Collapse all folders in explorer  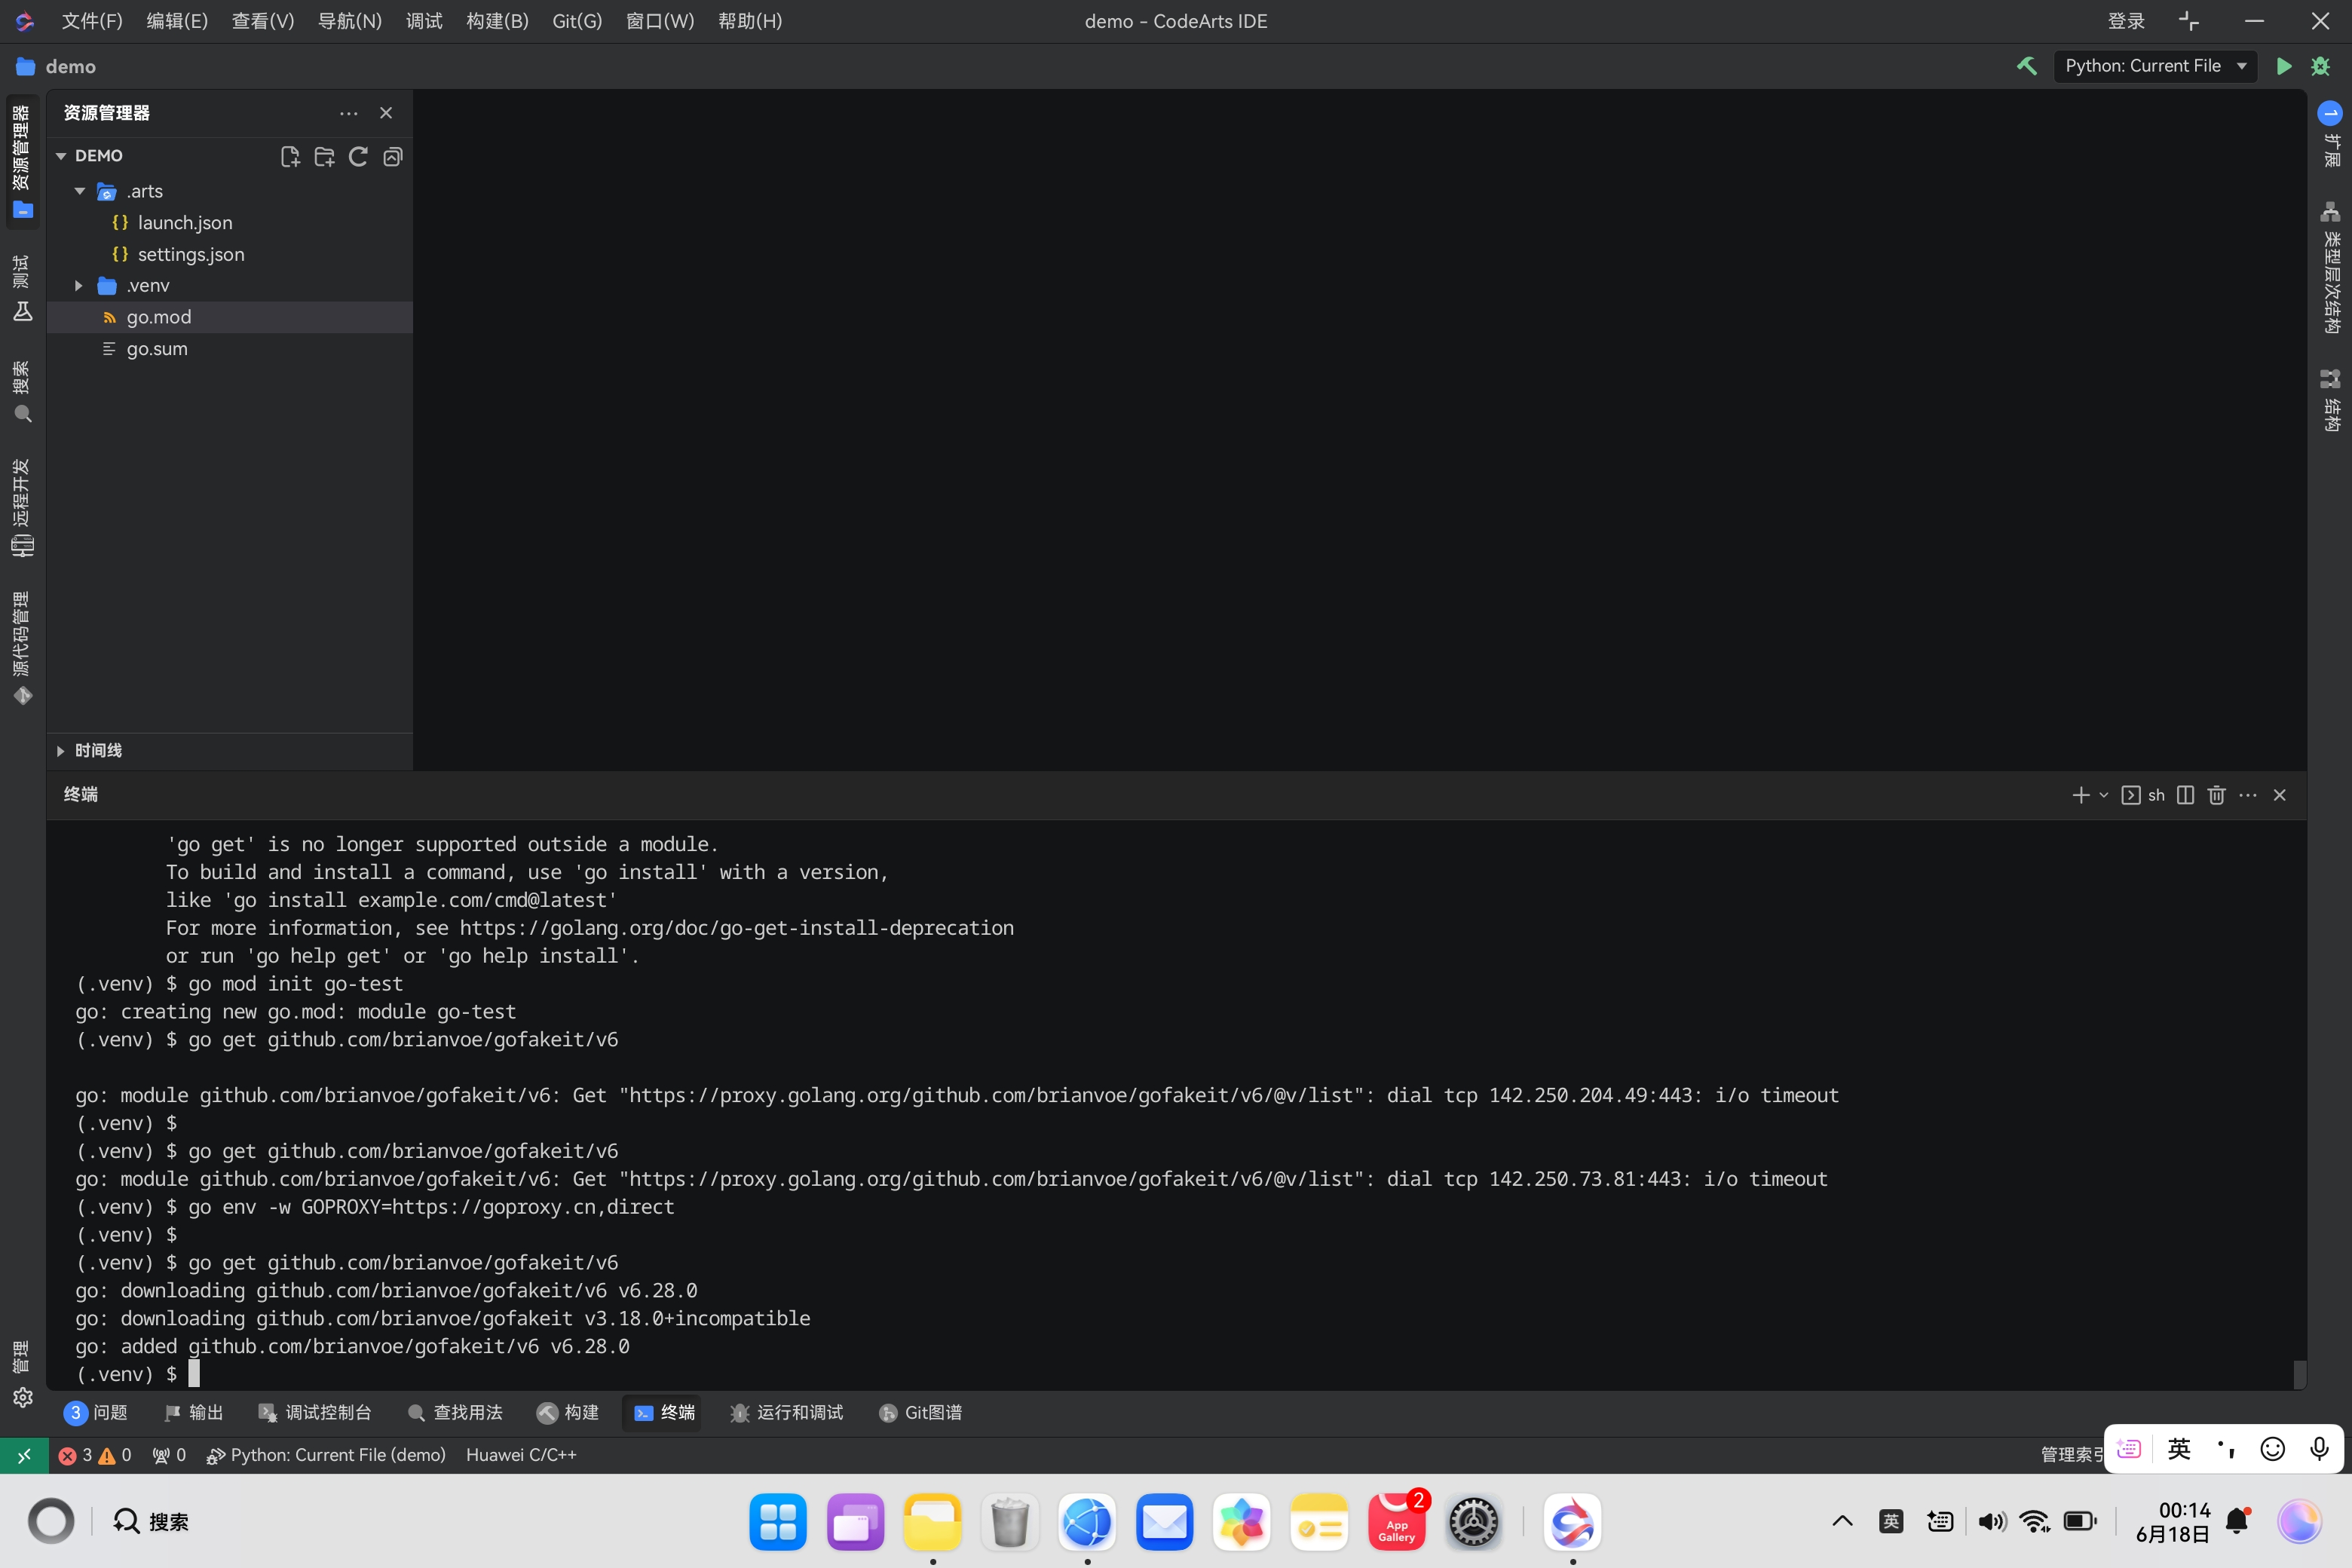pos(393,156)
